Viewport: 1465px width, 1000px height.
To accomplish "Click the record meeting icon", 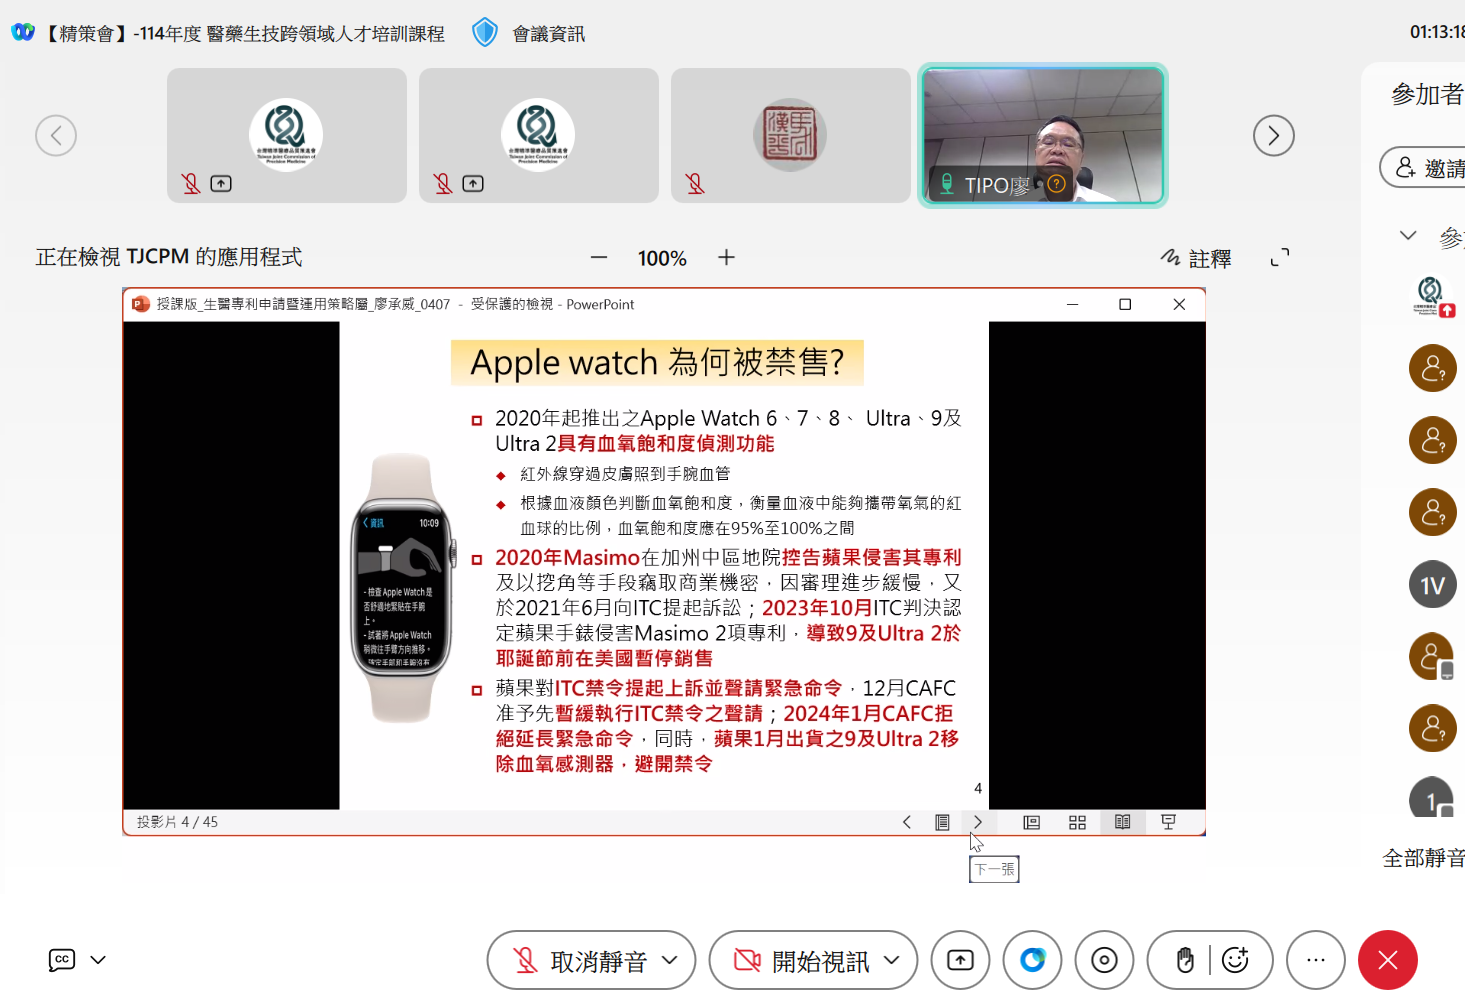I will coord(1104,960).
